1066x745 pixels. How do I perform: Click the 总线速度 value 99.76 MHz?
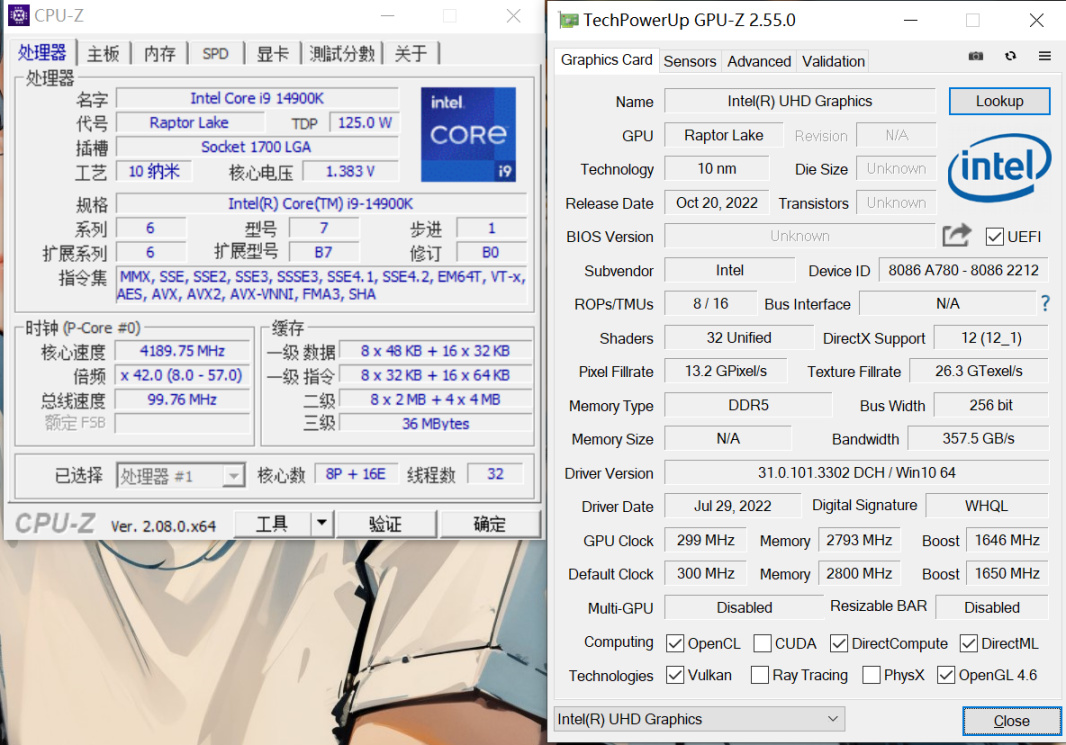182,400
